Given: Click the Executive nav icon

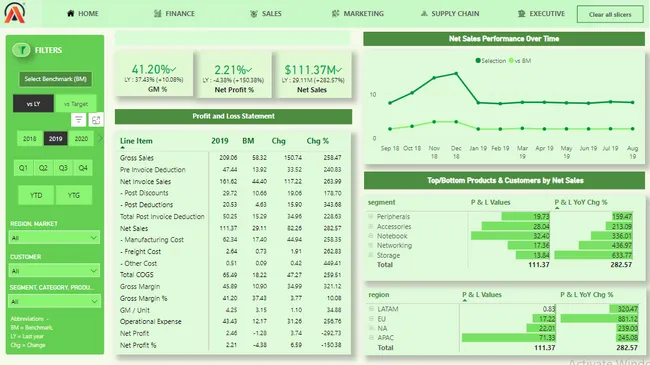Looking at the screenshot, I should point(521,14).
